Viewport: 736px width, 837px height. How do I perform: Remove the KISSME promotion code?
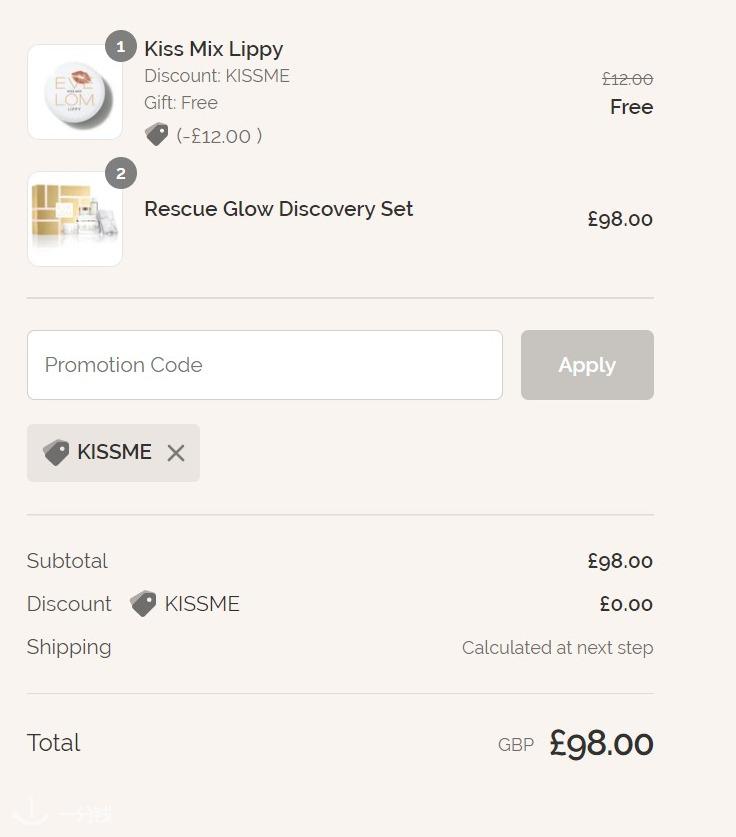pos(176,453)
